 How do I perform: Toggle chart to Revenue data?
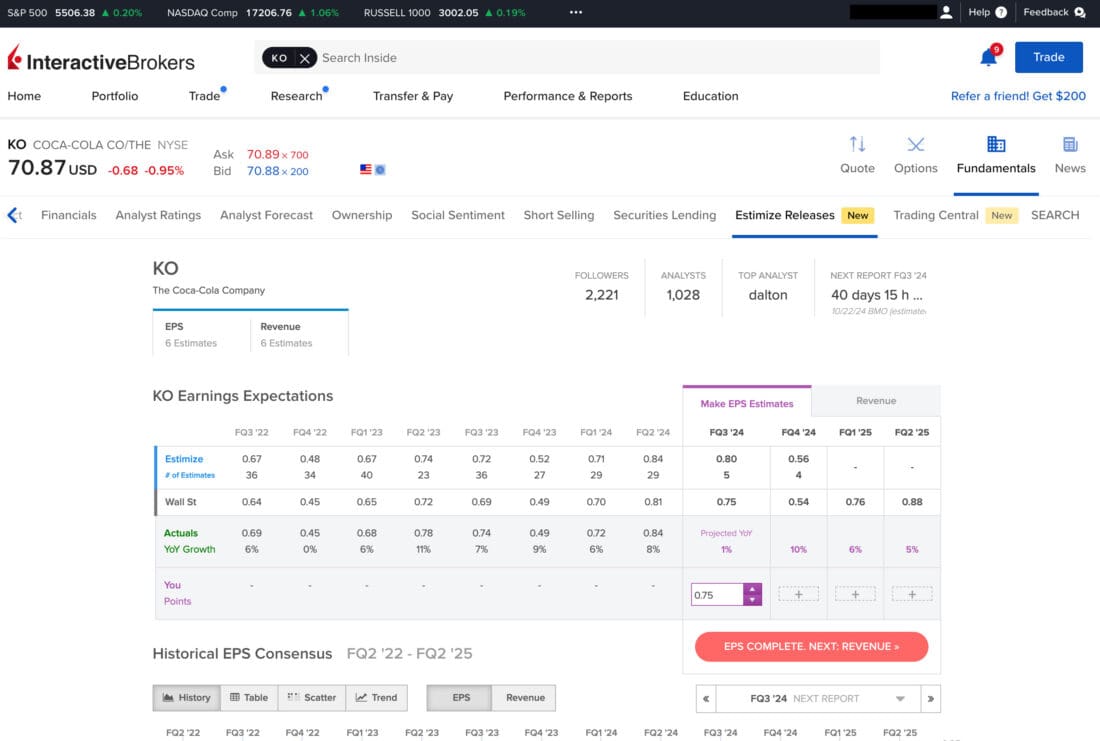coord(525,697)
